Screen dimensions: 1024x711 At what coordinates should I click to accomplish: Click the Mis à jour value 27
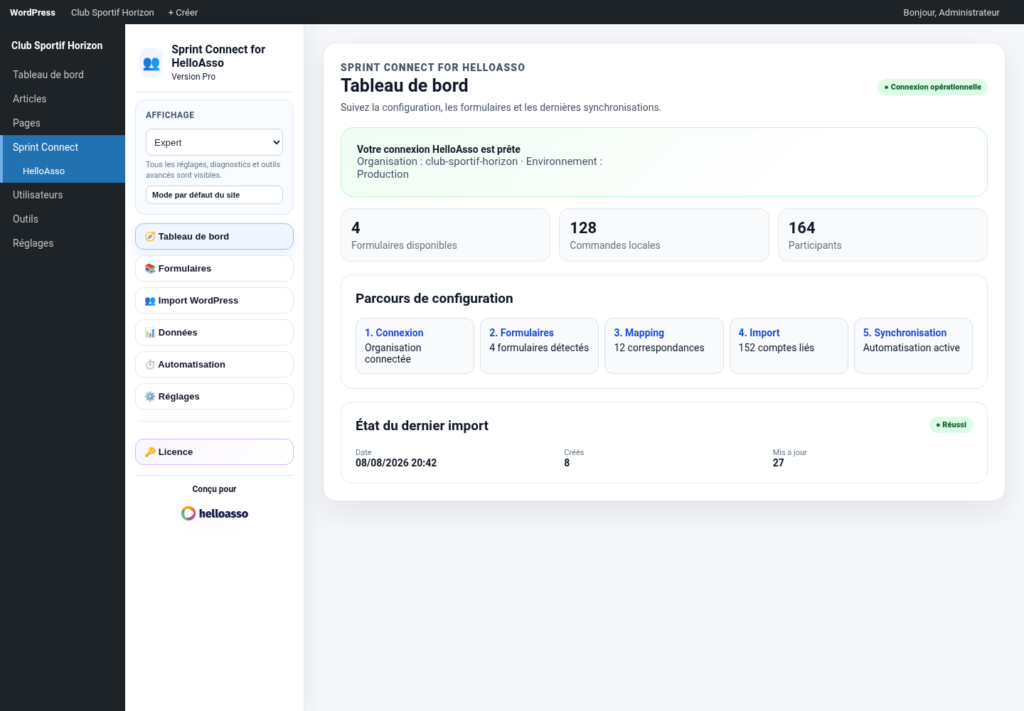[x=778, y=463]
